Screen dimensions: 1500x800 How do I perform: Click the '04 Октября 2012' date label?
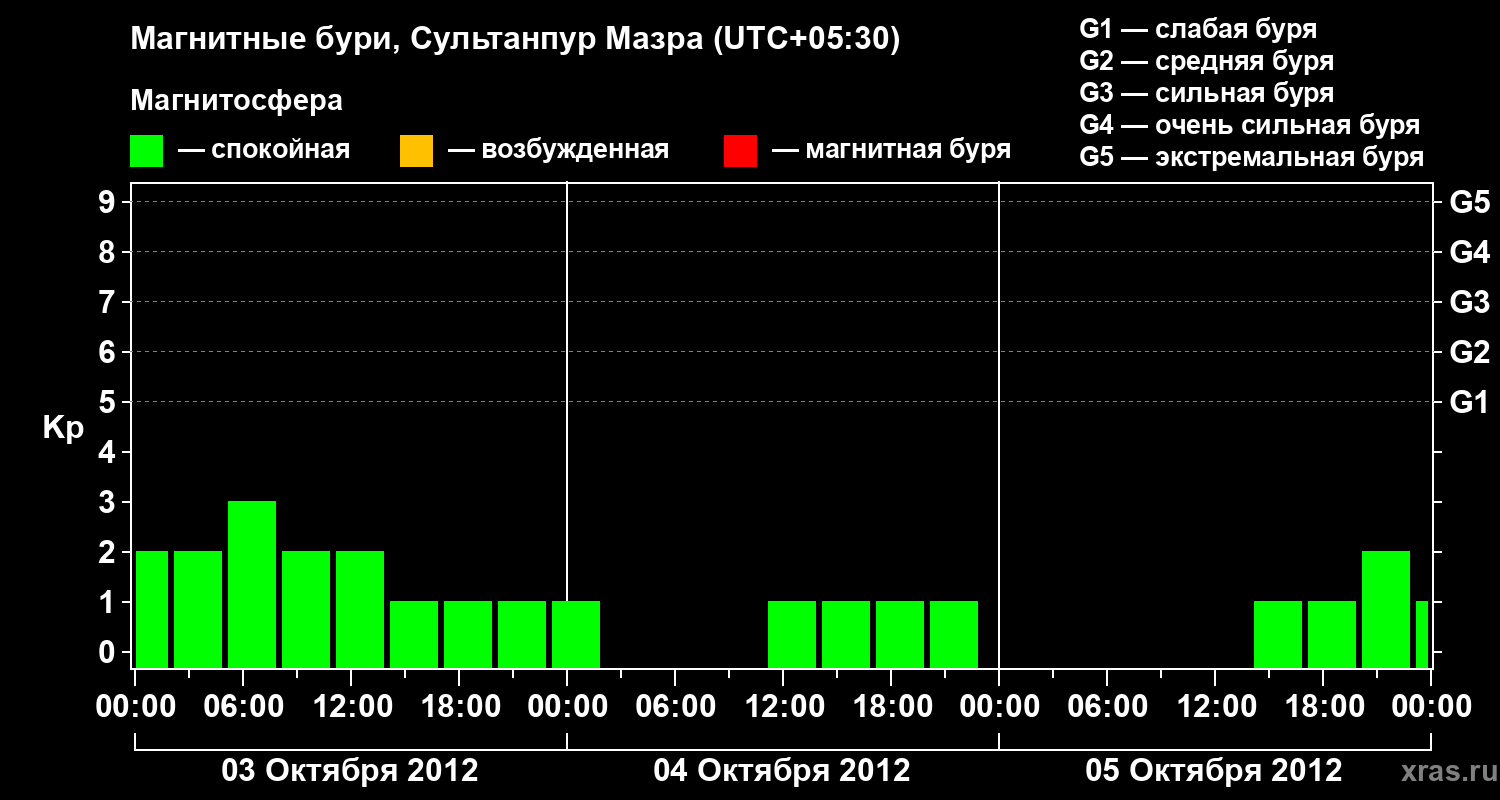782,771
